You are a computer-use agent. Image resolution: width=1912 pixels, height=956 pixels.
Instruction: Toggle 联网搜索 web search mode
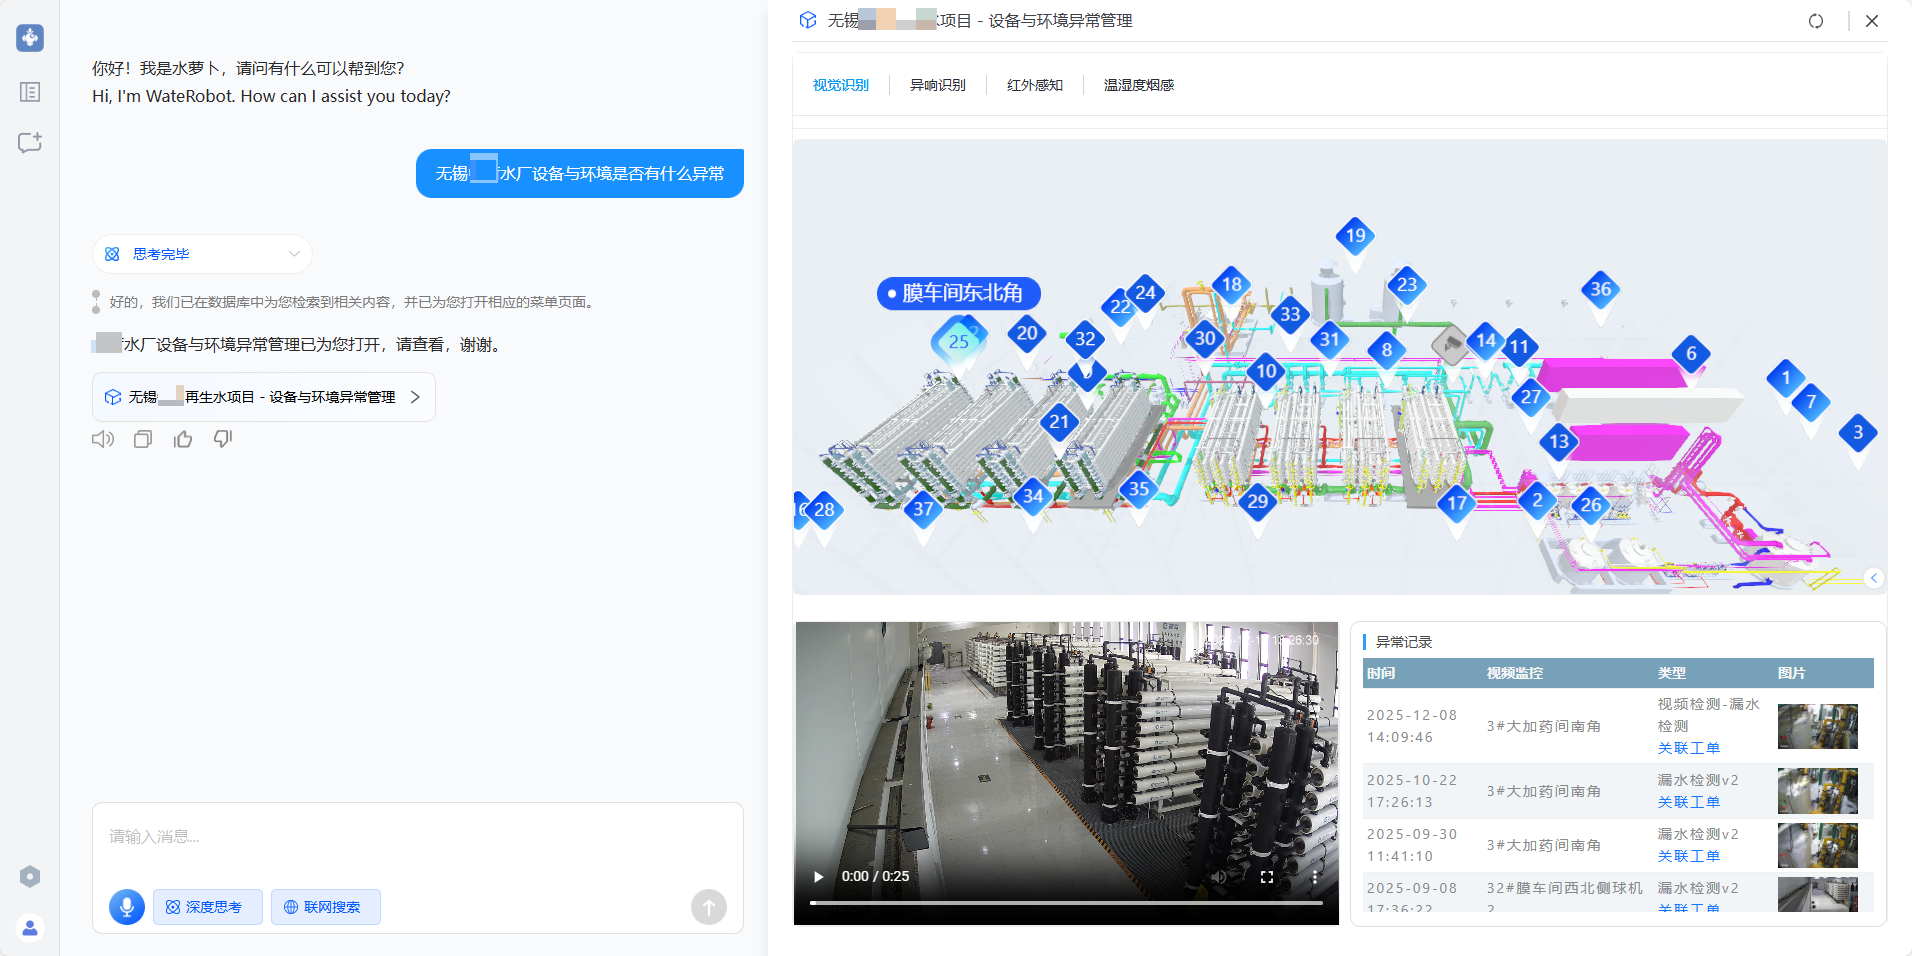[325, 907]
